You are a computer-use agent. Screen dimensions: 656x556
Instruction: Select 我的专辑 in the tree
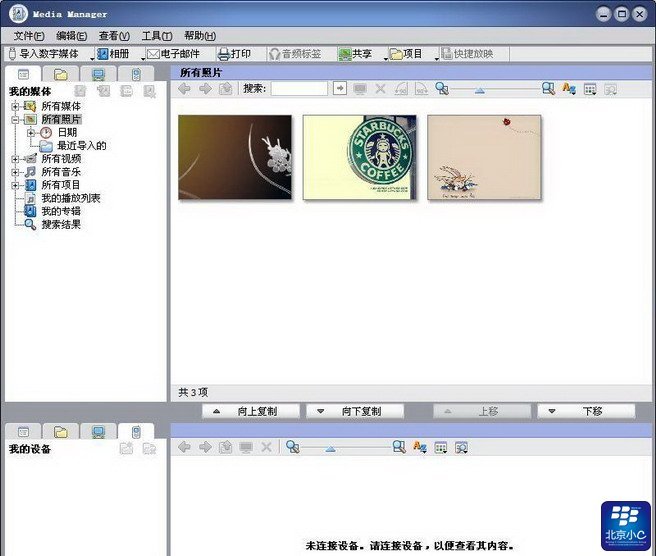[x=61, y=211]
